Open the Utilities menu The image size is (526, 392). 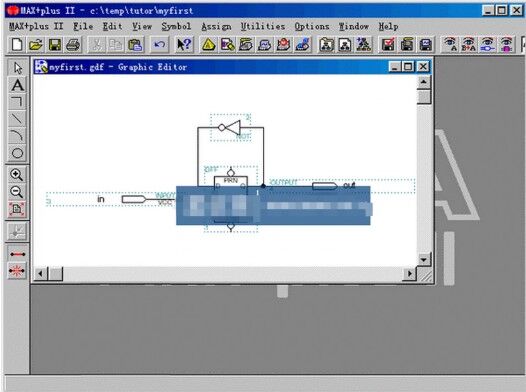263,26
